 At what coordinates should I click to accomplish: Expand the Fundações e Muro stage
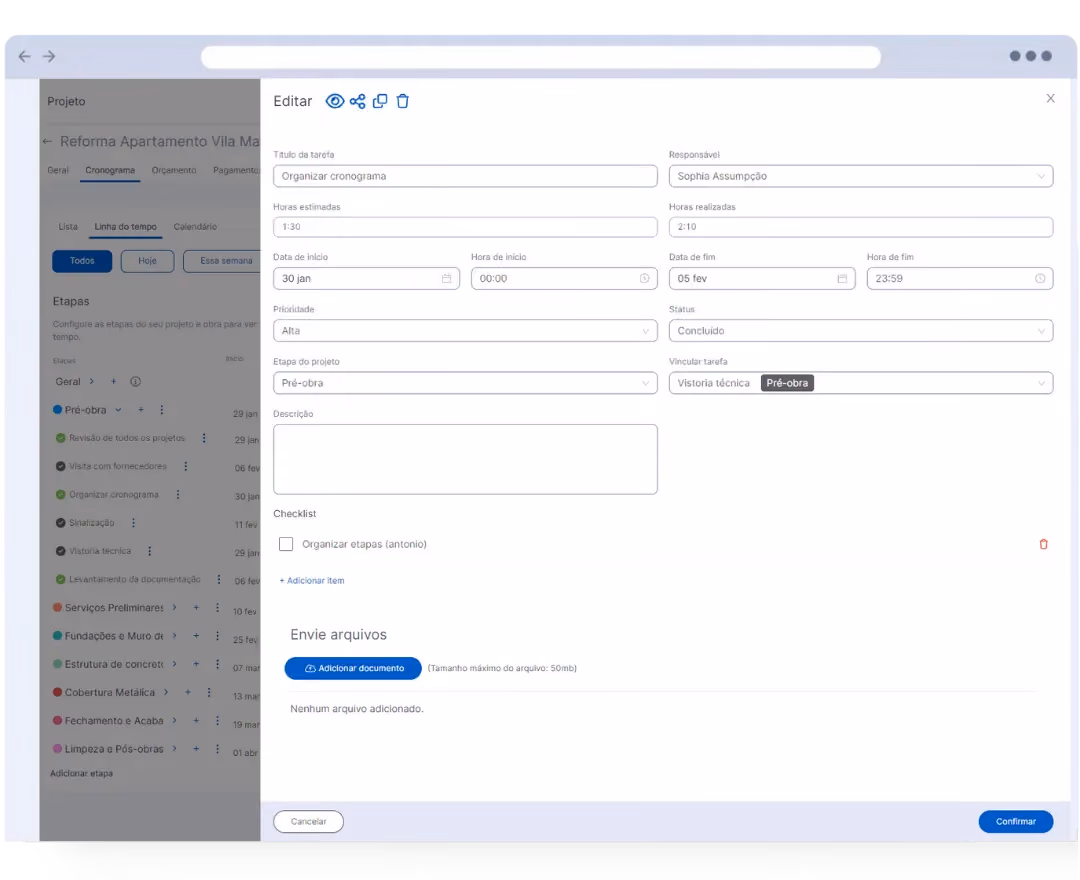tap(174, 636)
